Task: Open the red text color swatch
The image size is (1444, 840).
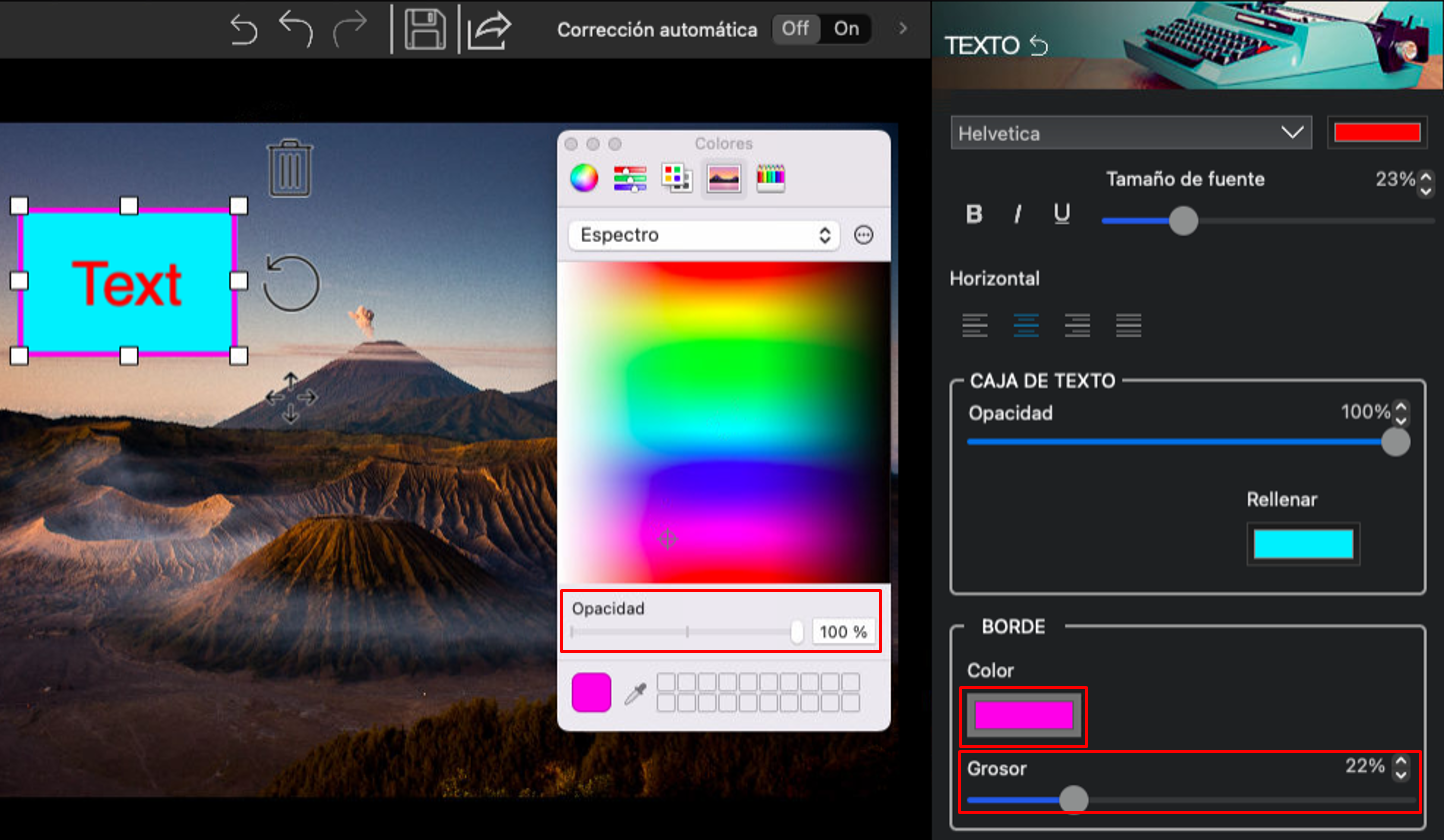Action: 1377,133
